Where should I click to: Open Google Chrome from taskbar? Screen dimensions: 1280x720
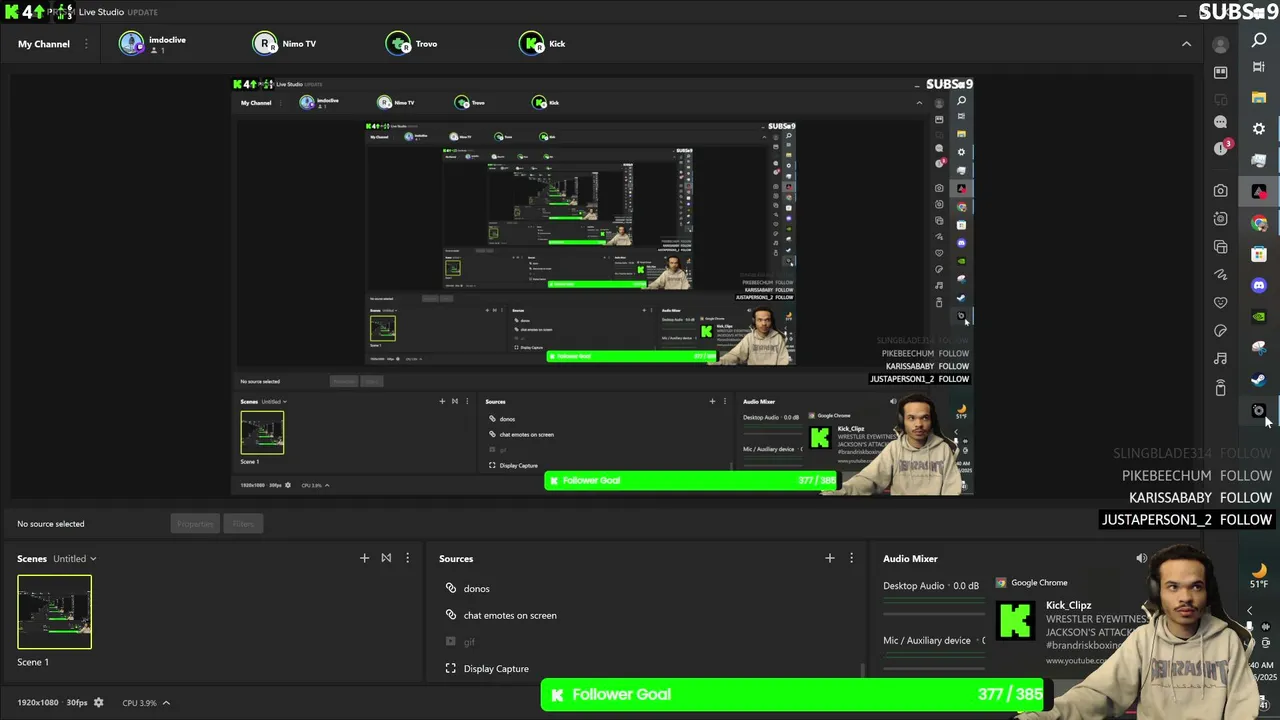coord(1259,223)
